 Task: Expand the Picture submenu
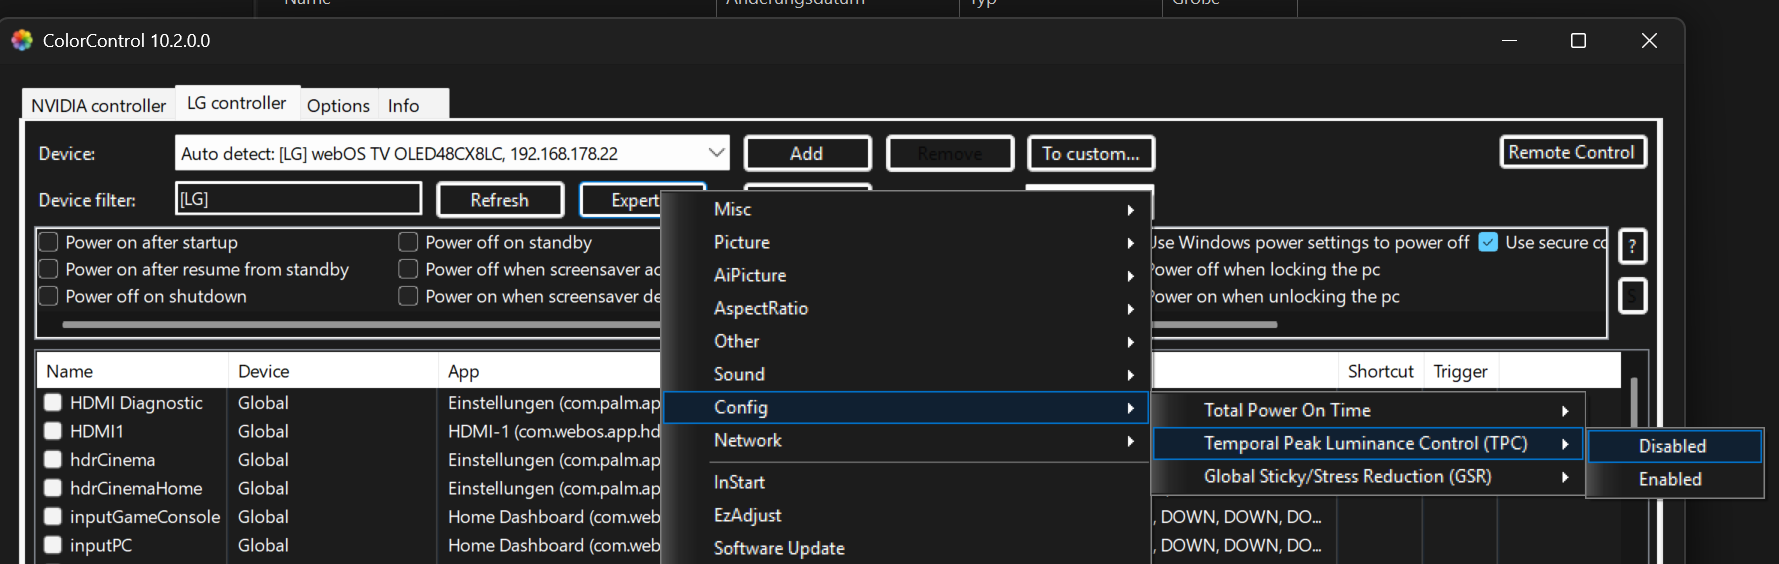click(x=906, y=242)
